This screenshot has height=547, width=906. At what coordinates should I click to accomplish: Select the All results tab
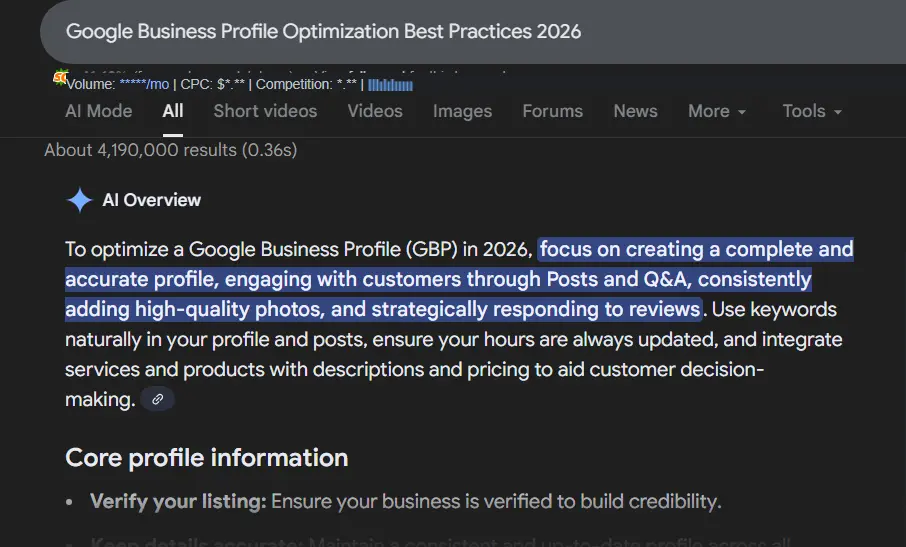tap(173, 111)
